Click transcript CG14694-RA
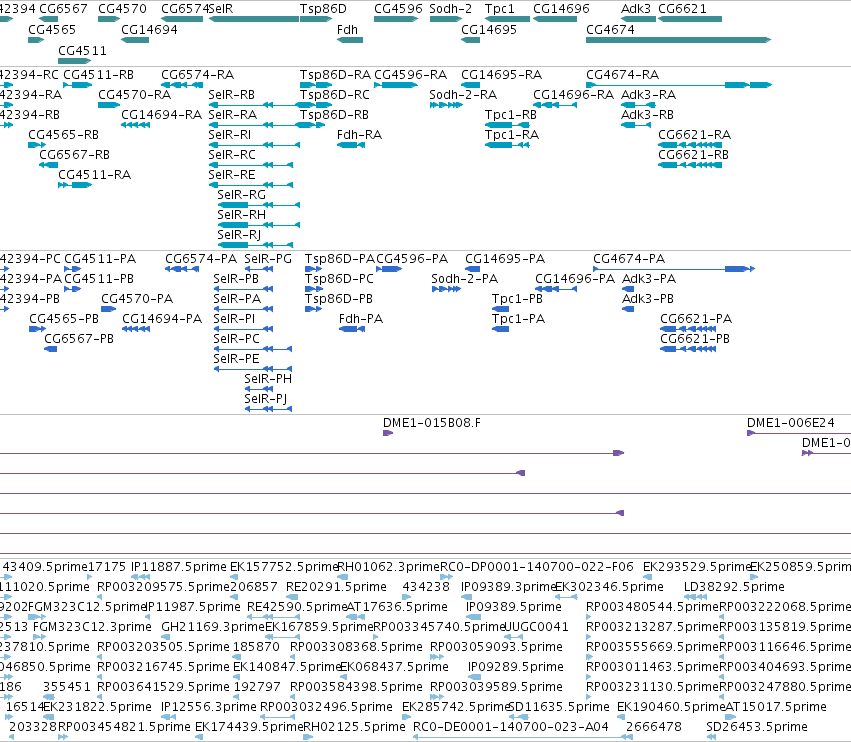This screenshot has height=742, width=851. (x=135, y=125)
